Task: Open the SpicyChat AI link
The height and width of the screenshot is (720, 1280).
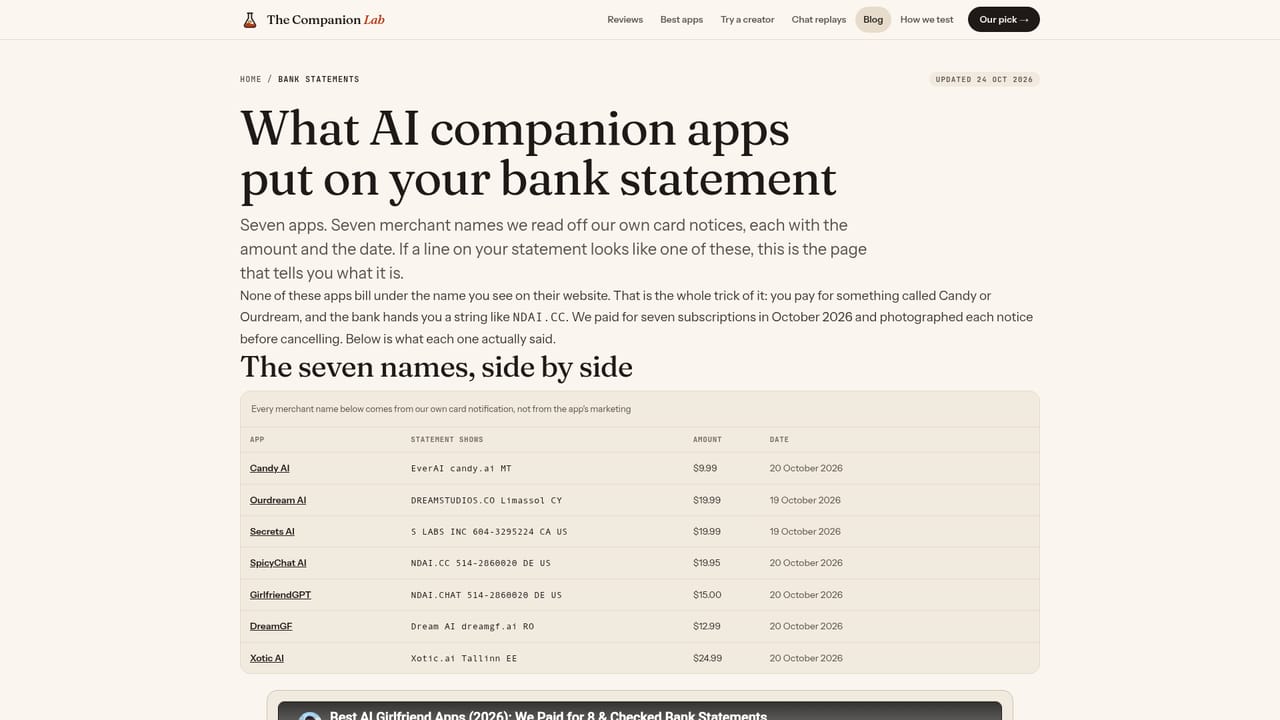Action: pyautogui.click(x=278, y=563)
